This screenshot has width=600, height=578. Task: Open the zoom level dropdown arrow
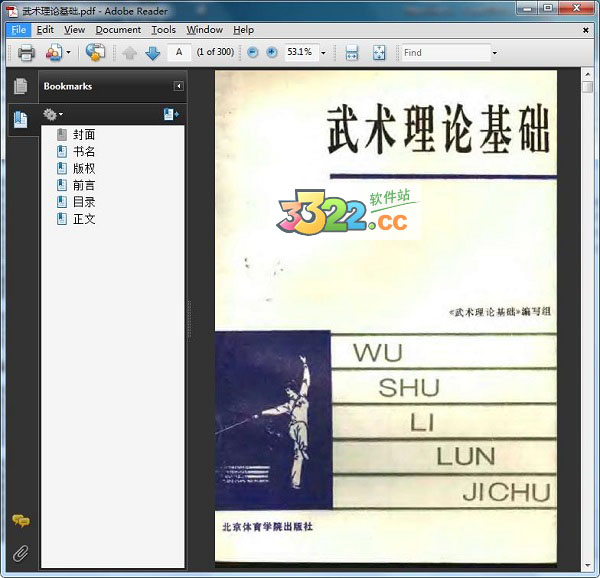point(323,53)
